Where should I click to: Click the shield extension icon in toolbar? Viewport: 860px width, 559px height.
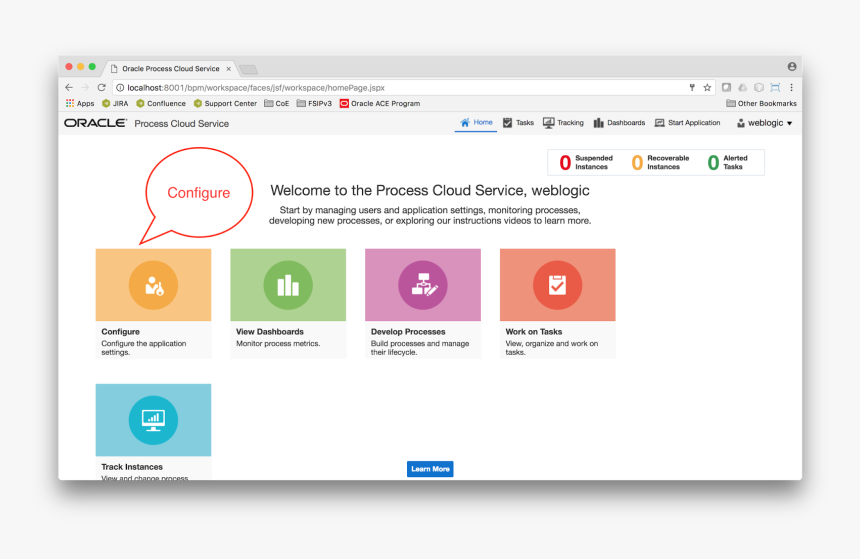tap(759, 87)
